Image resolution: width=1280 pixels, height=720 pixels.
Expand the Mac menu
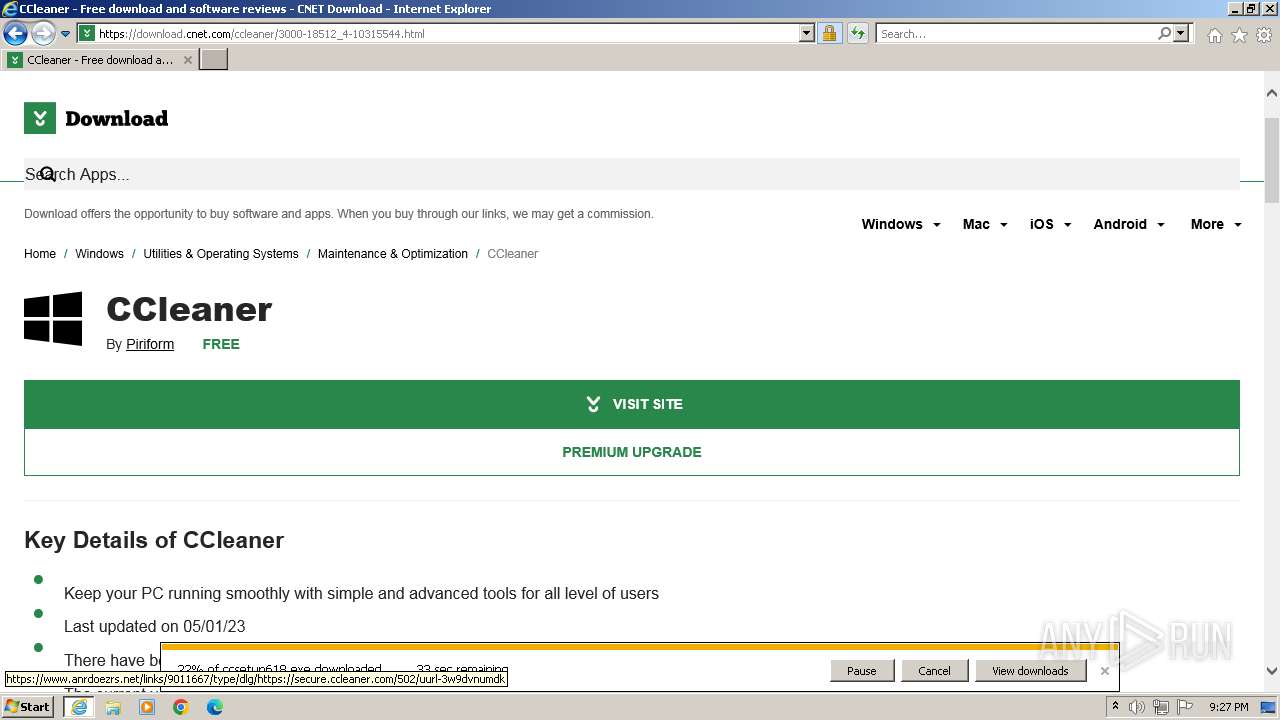[985, 224]
